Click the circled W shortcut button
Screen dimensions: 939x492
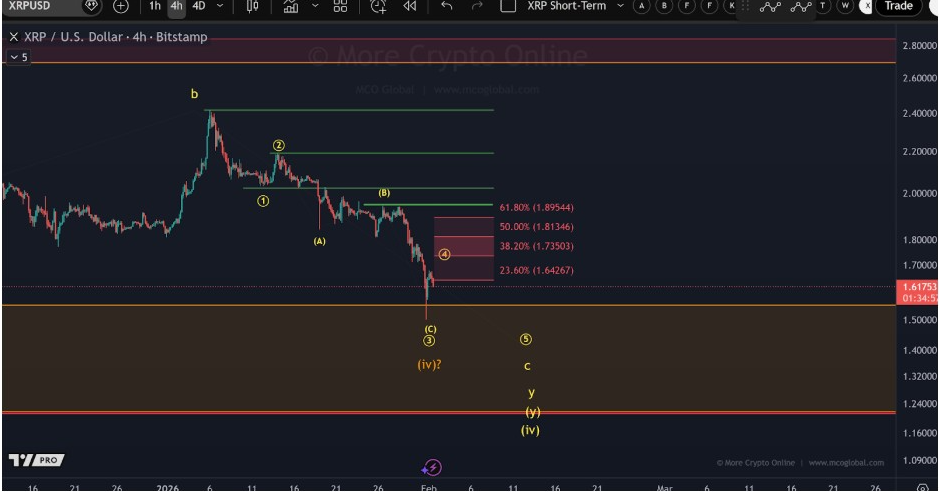[x=845, y=6]
